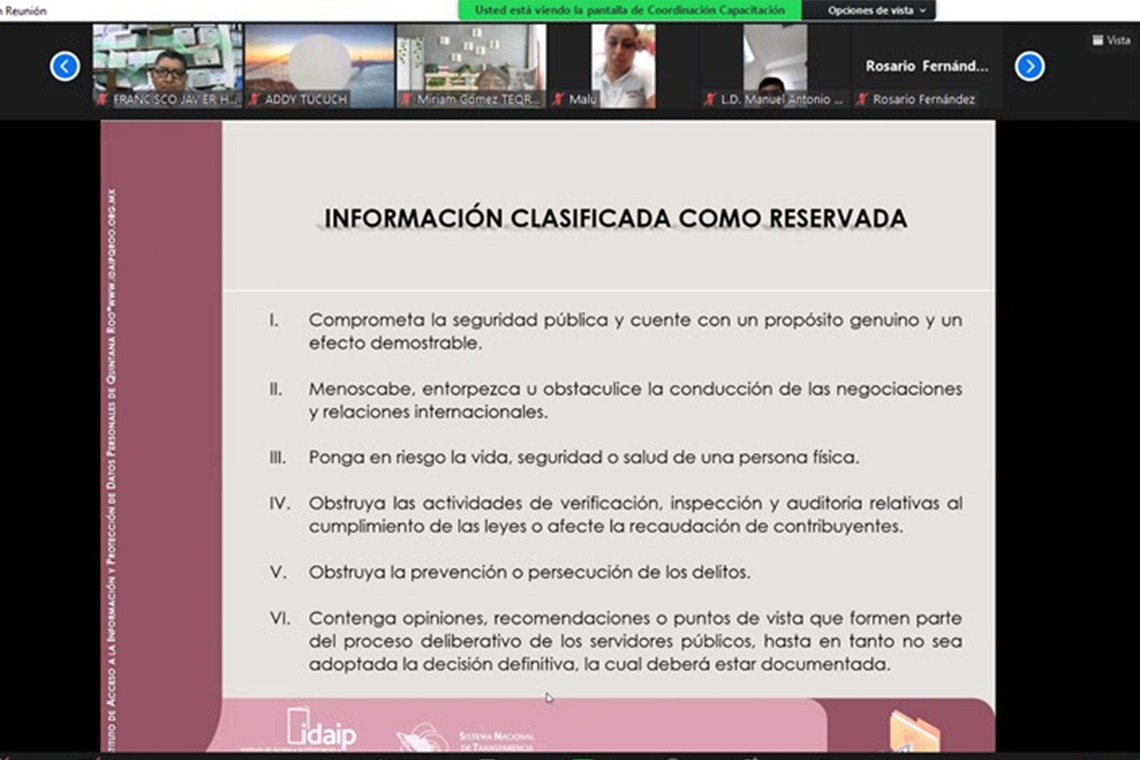Open the Vista layout menu

pos(1110,40)
